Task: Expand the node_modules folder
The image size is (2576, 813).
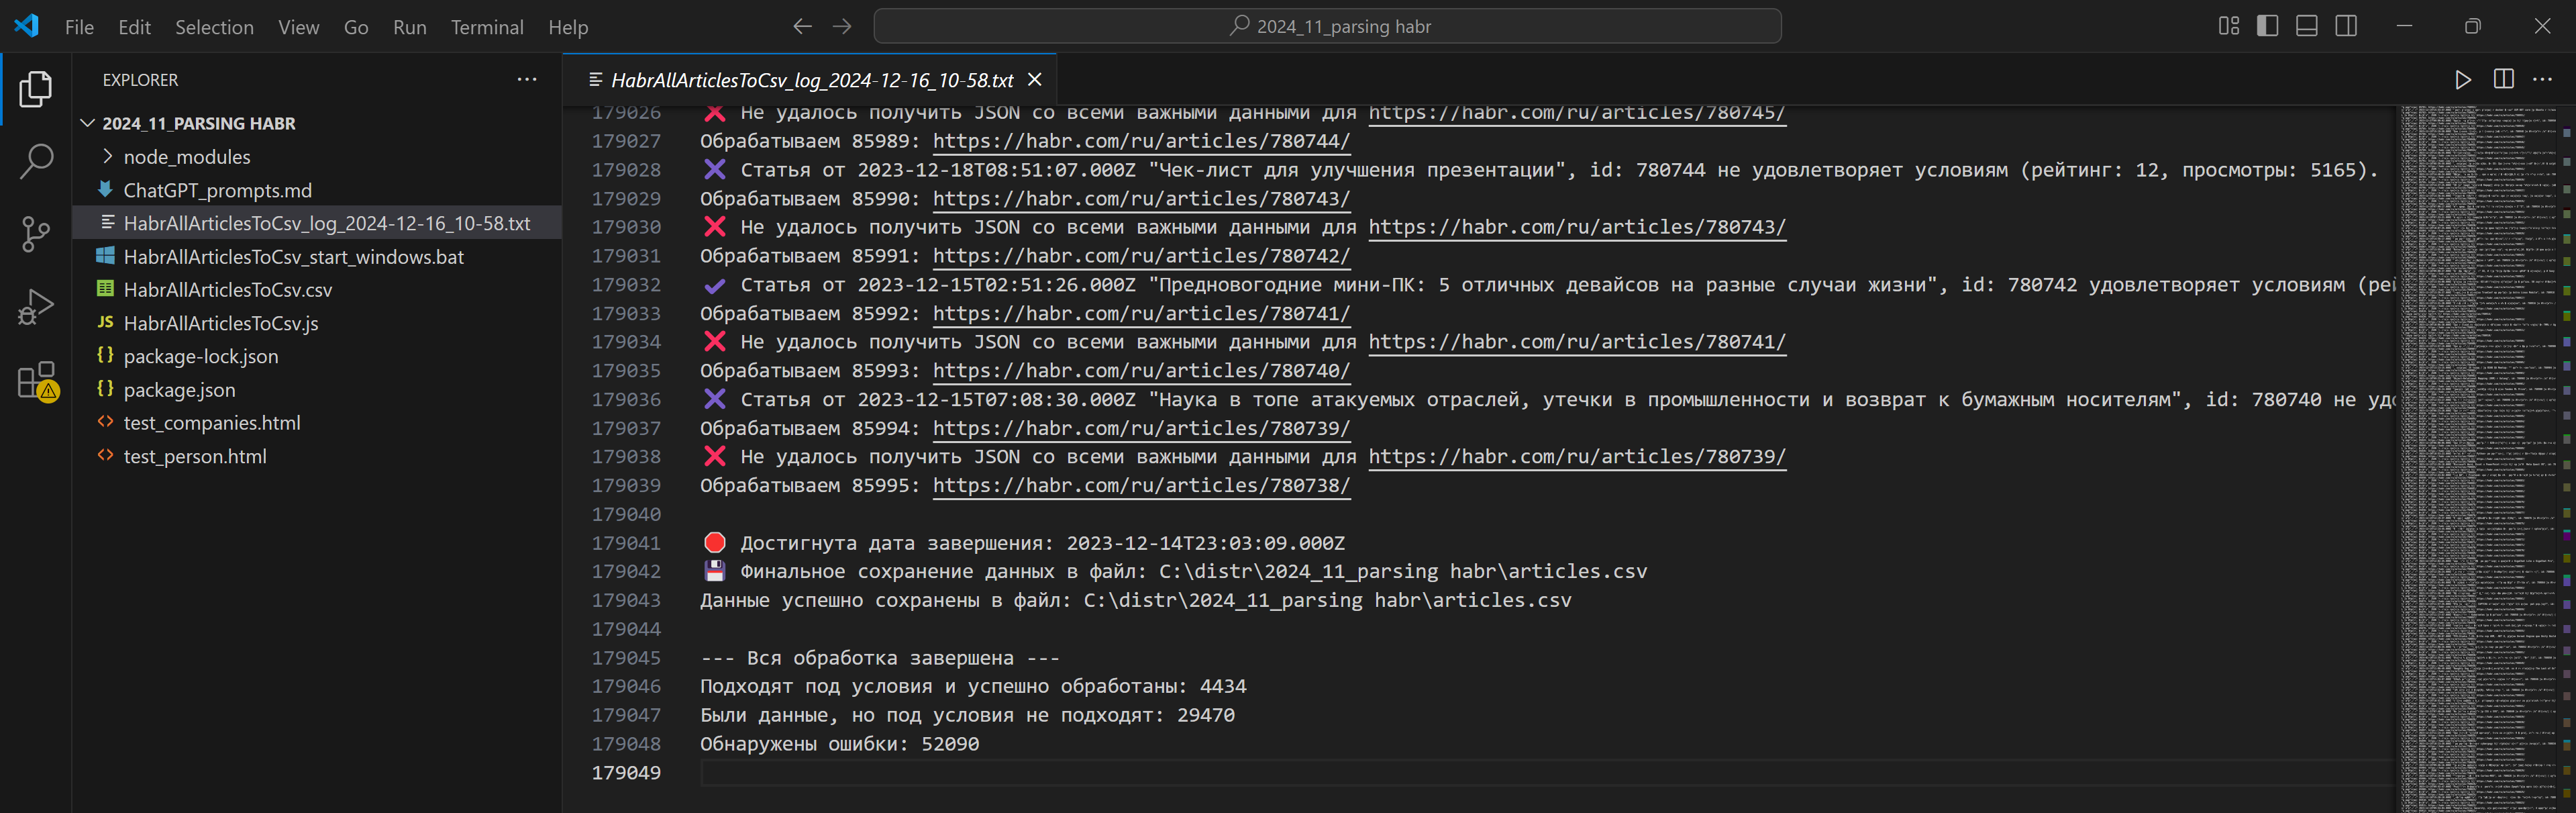Action: point(186,157)
